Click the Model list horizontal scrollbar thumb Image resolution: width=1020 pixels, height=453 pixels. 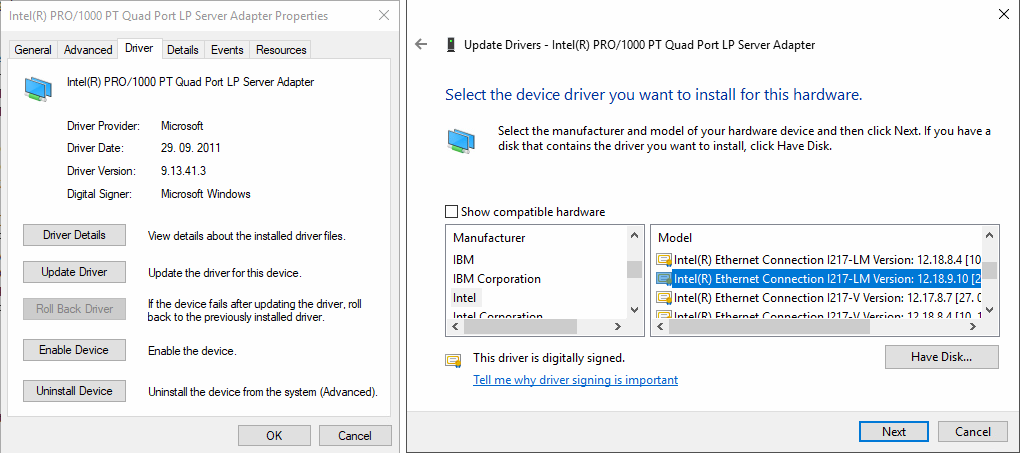pos(769,327)
